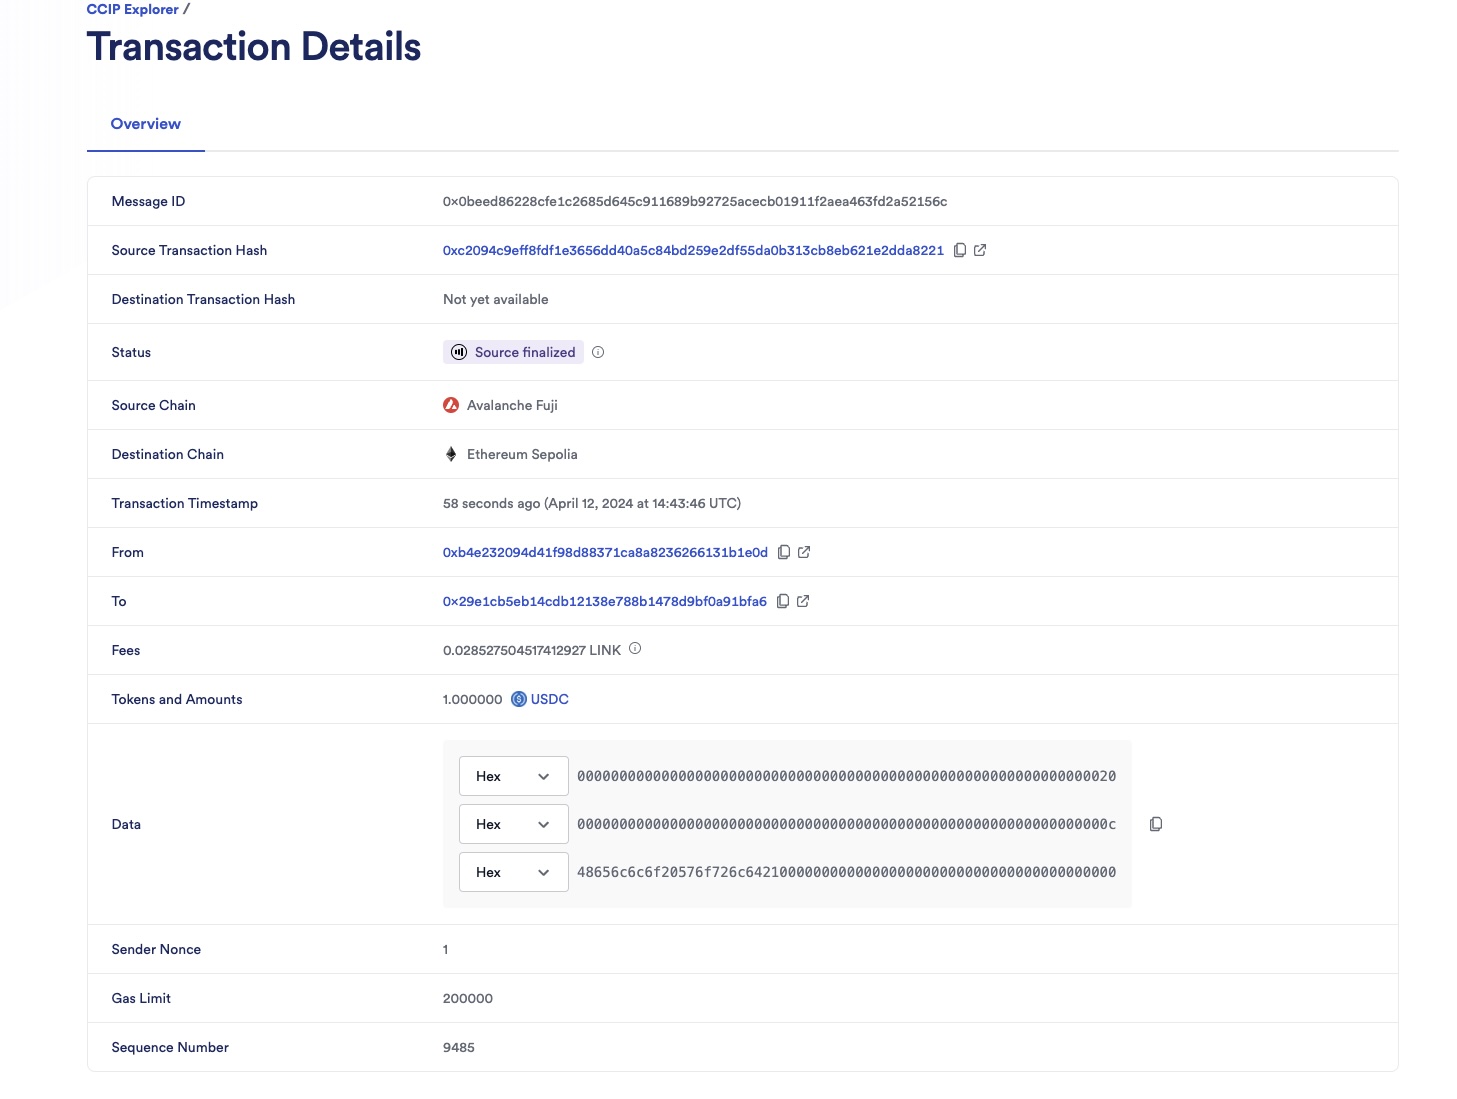Click the Ethereum Sepolia text
The width and height of the screenshot is (1457, 1099).
(522, 454)
